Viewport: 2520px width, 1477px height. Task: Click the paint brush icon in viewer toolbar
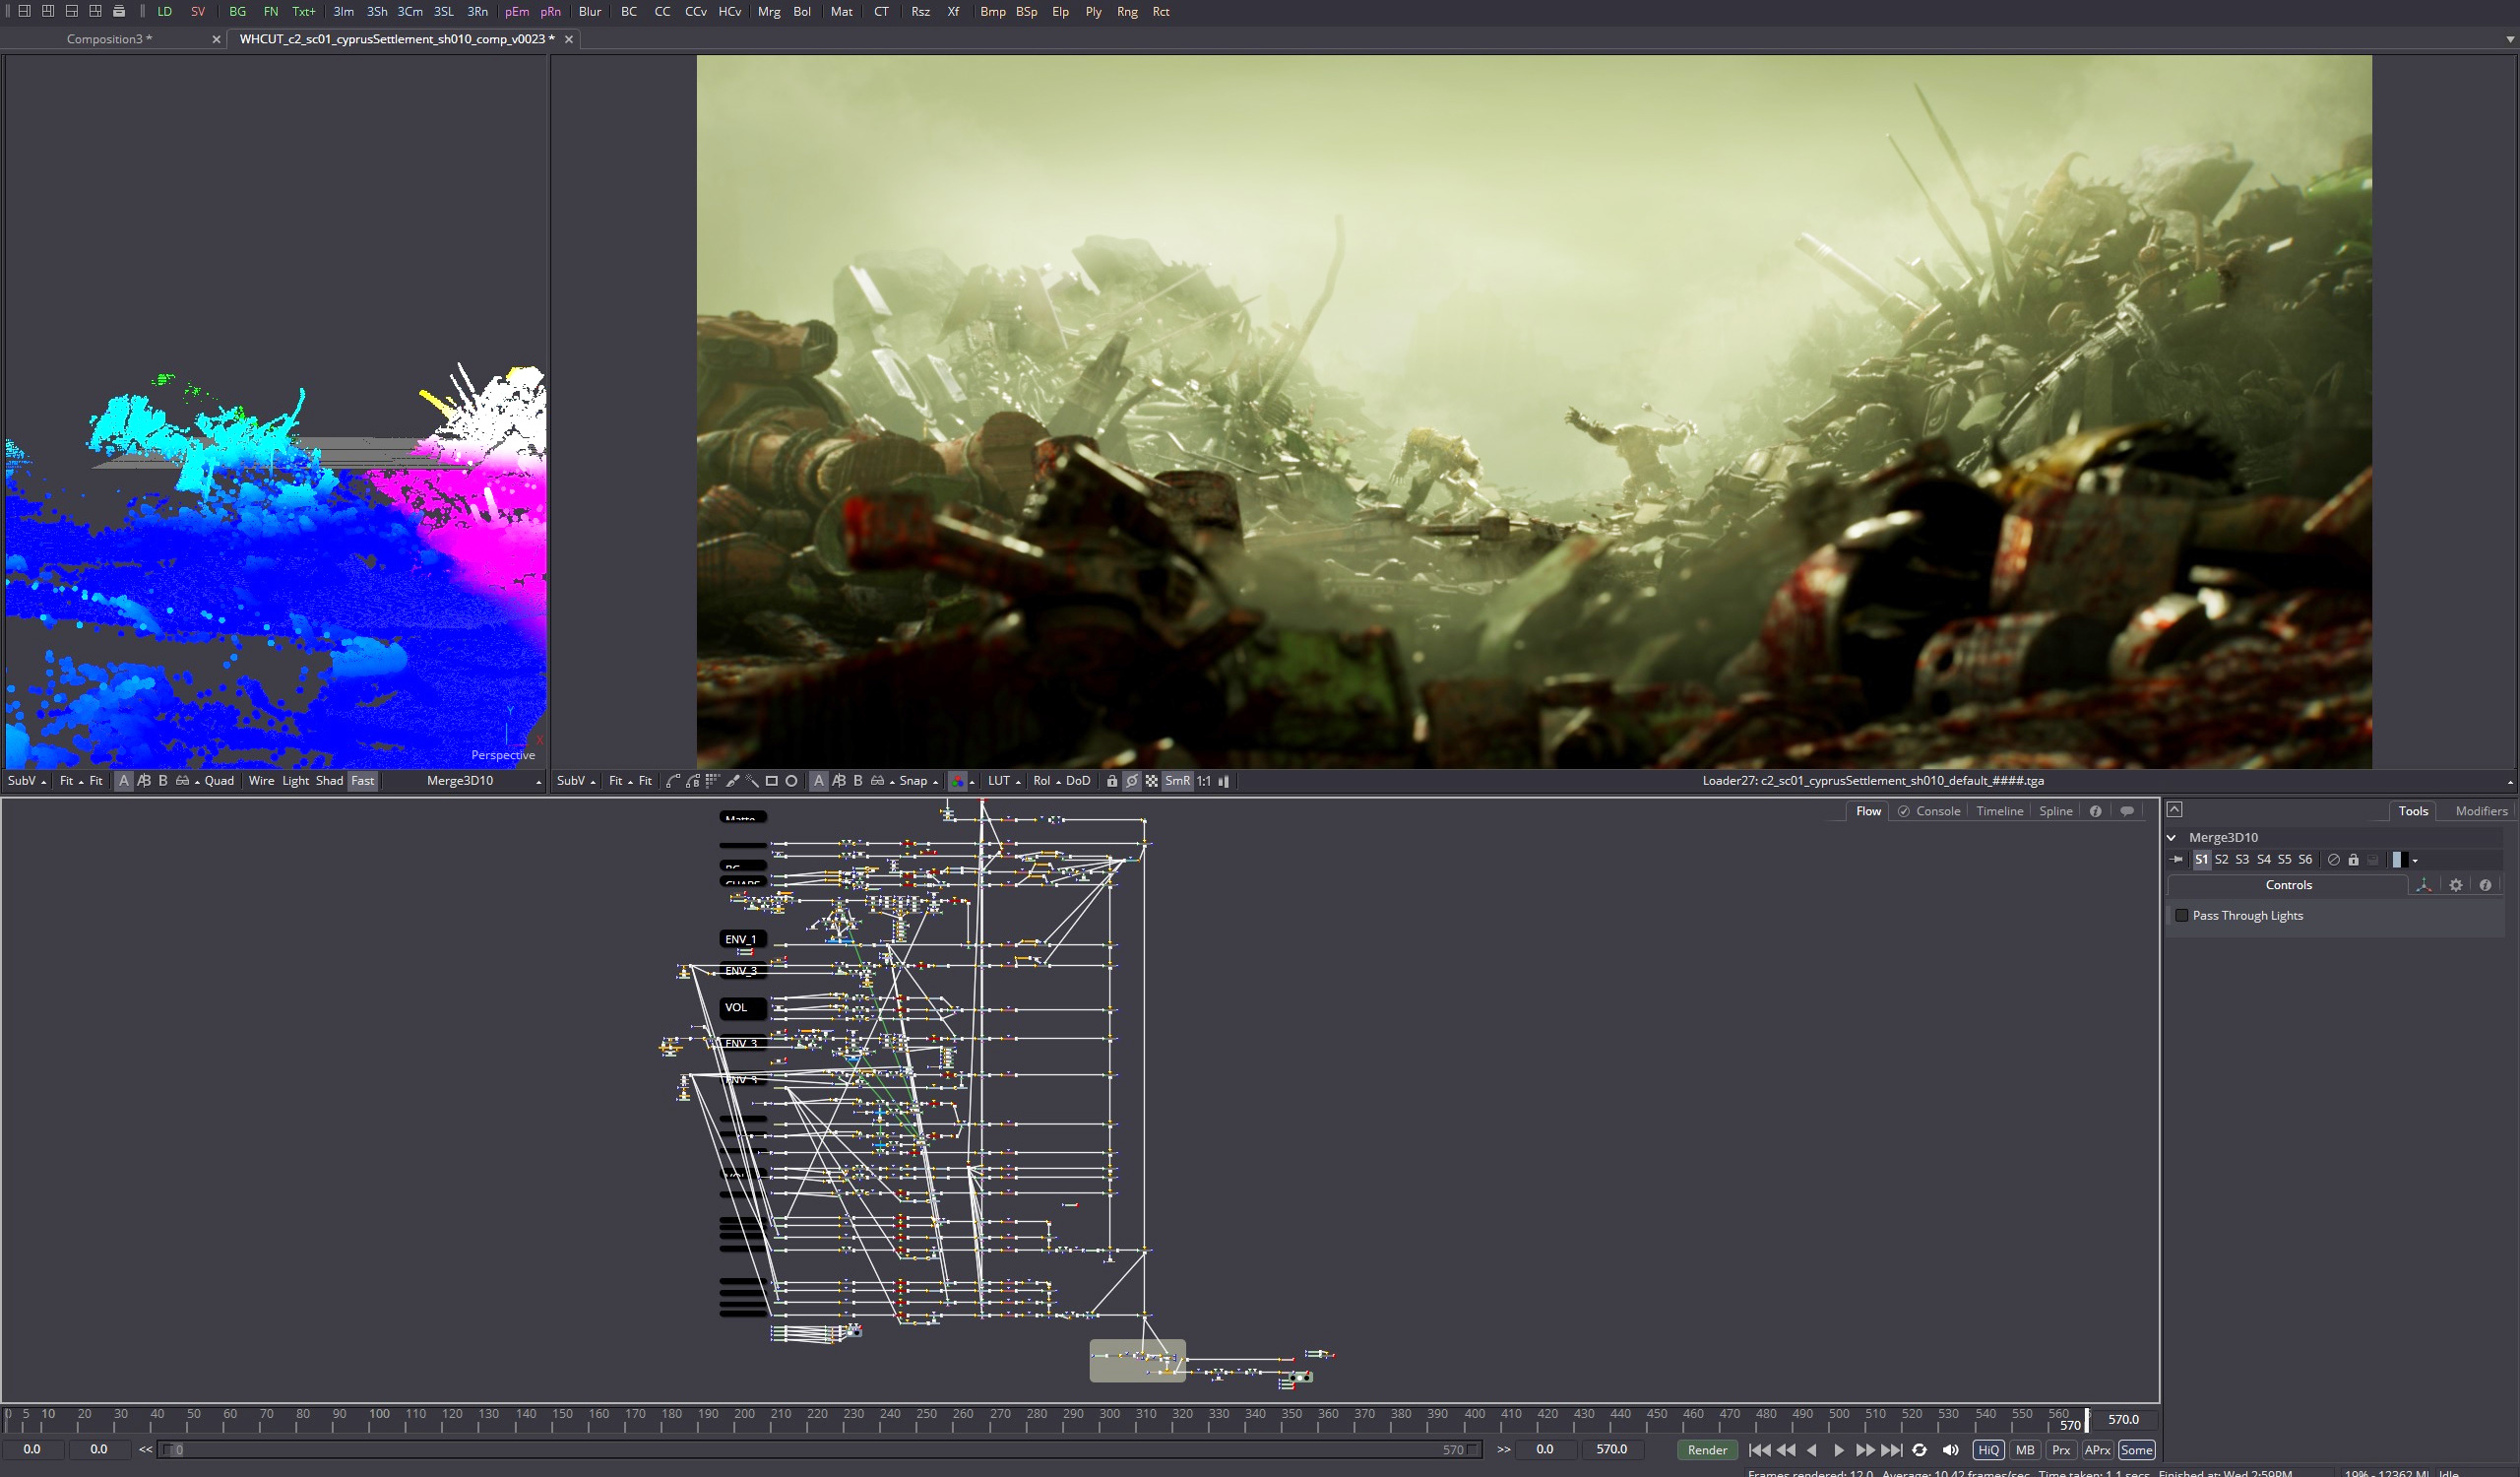pos(733,781)
